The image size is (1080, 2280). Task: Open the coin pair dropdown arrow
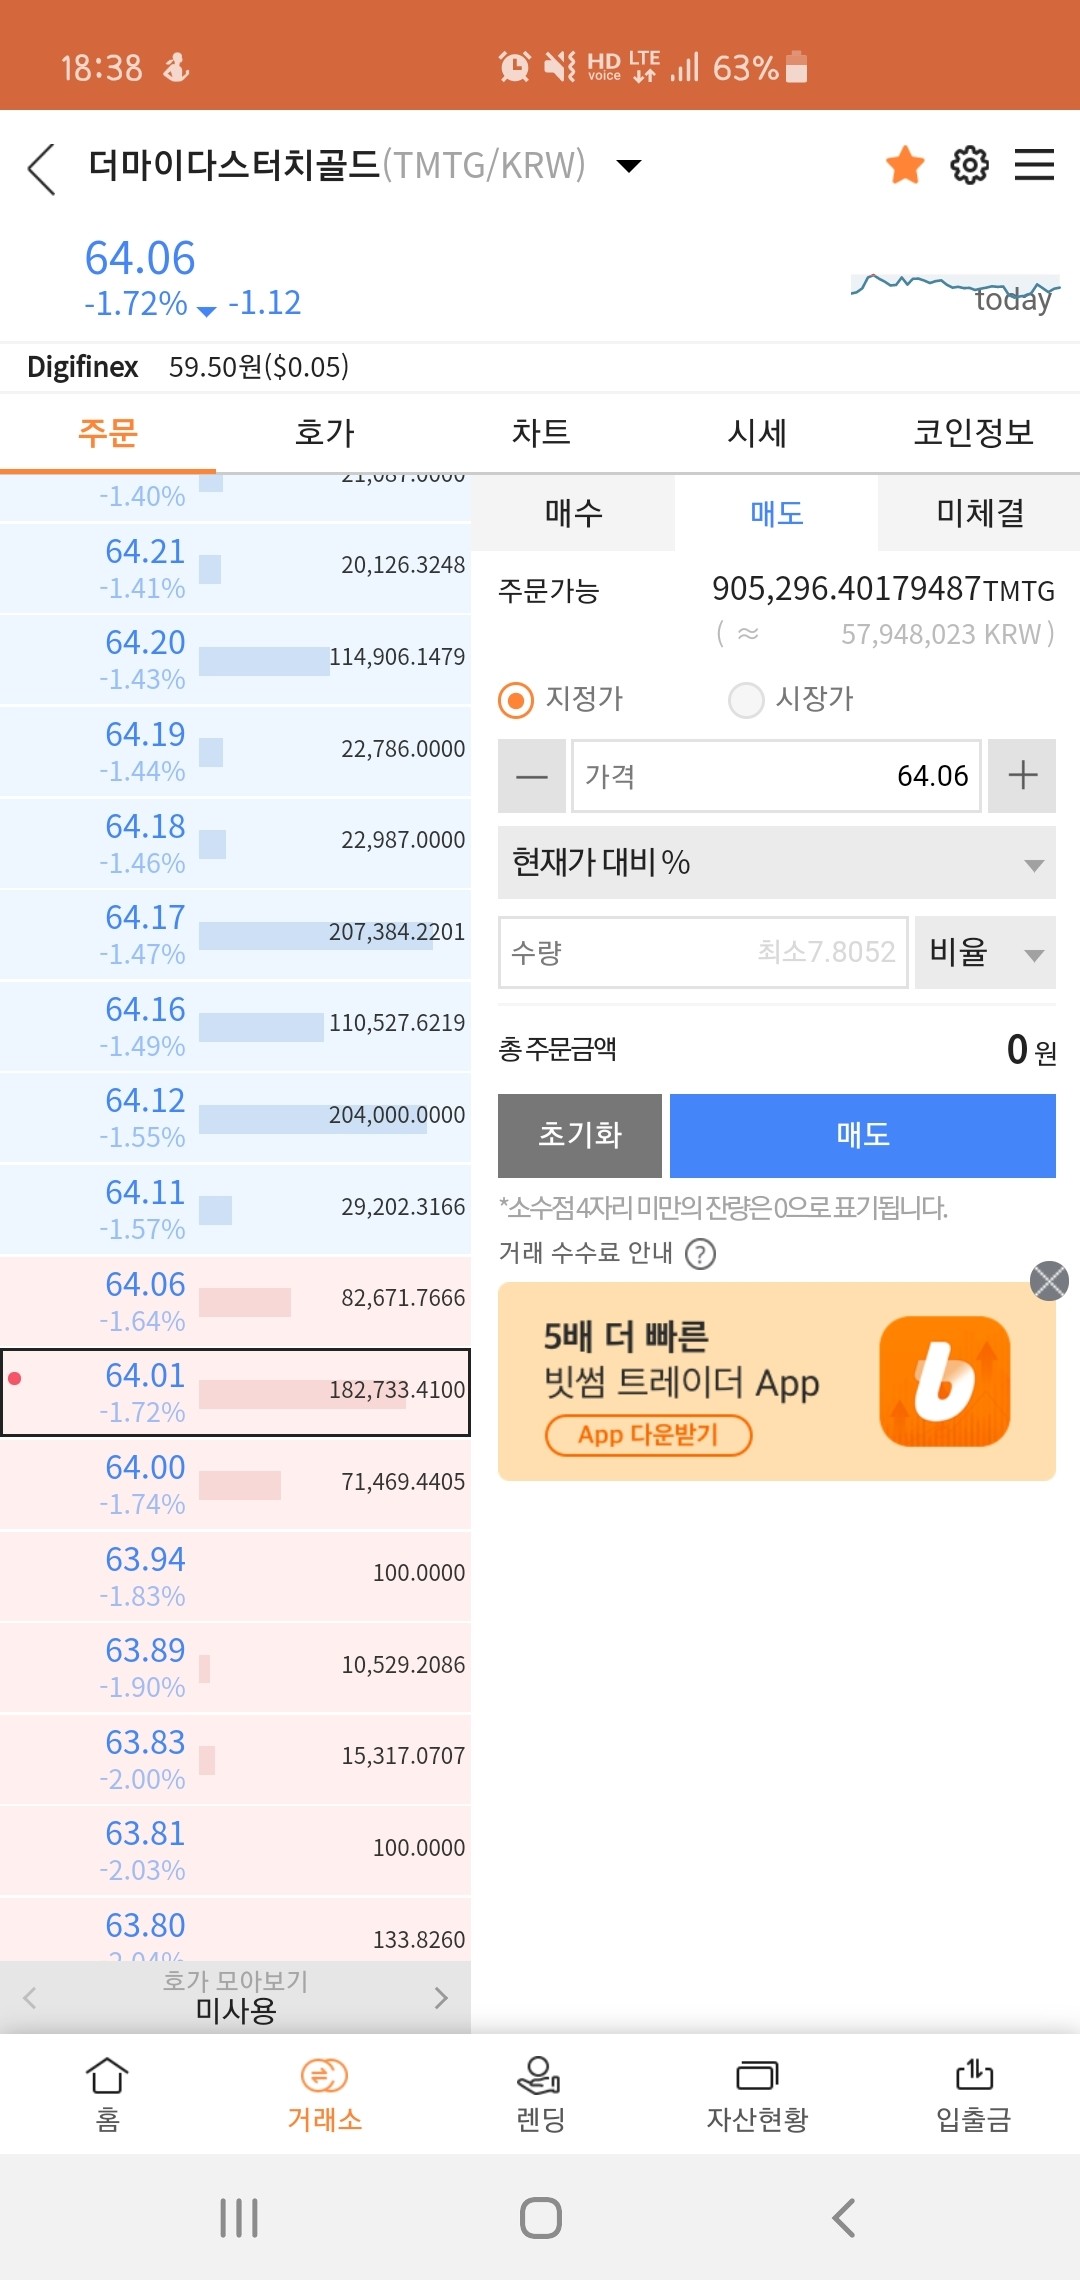coord(628,166)
